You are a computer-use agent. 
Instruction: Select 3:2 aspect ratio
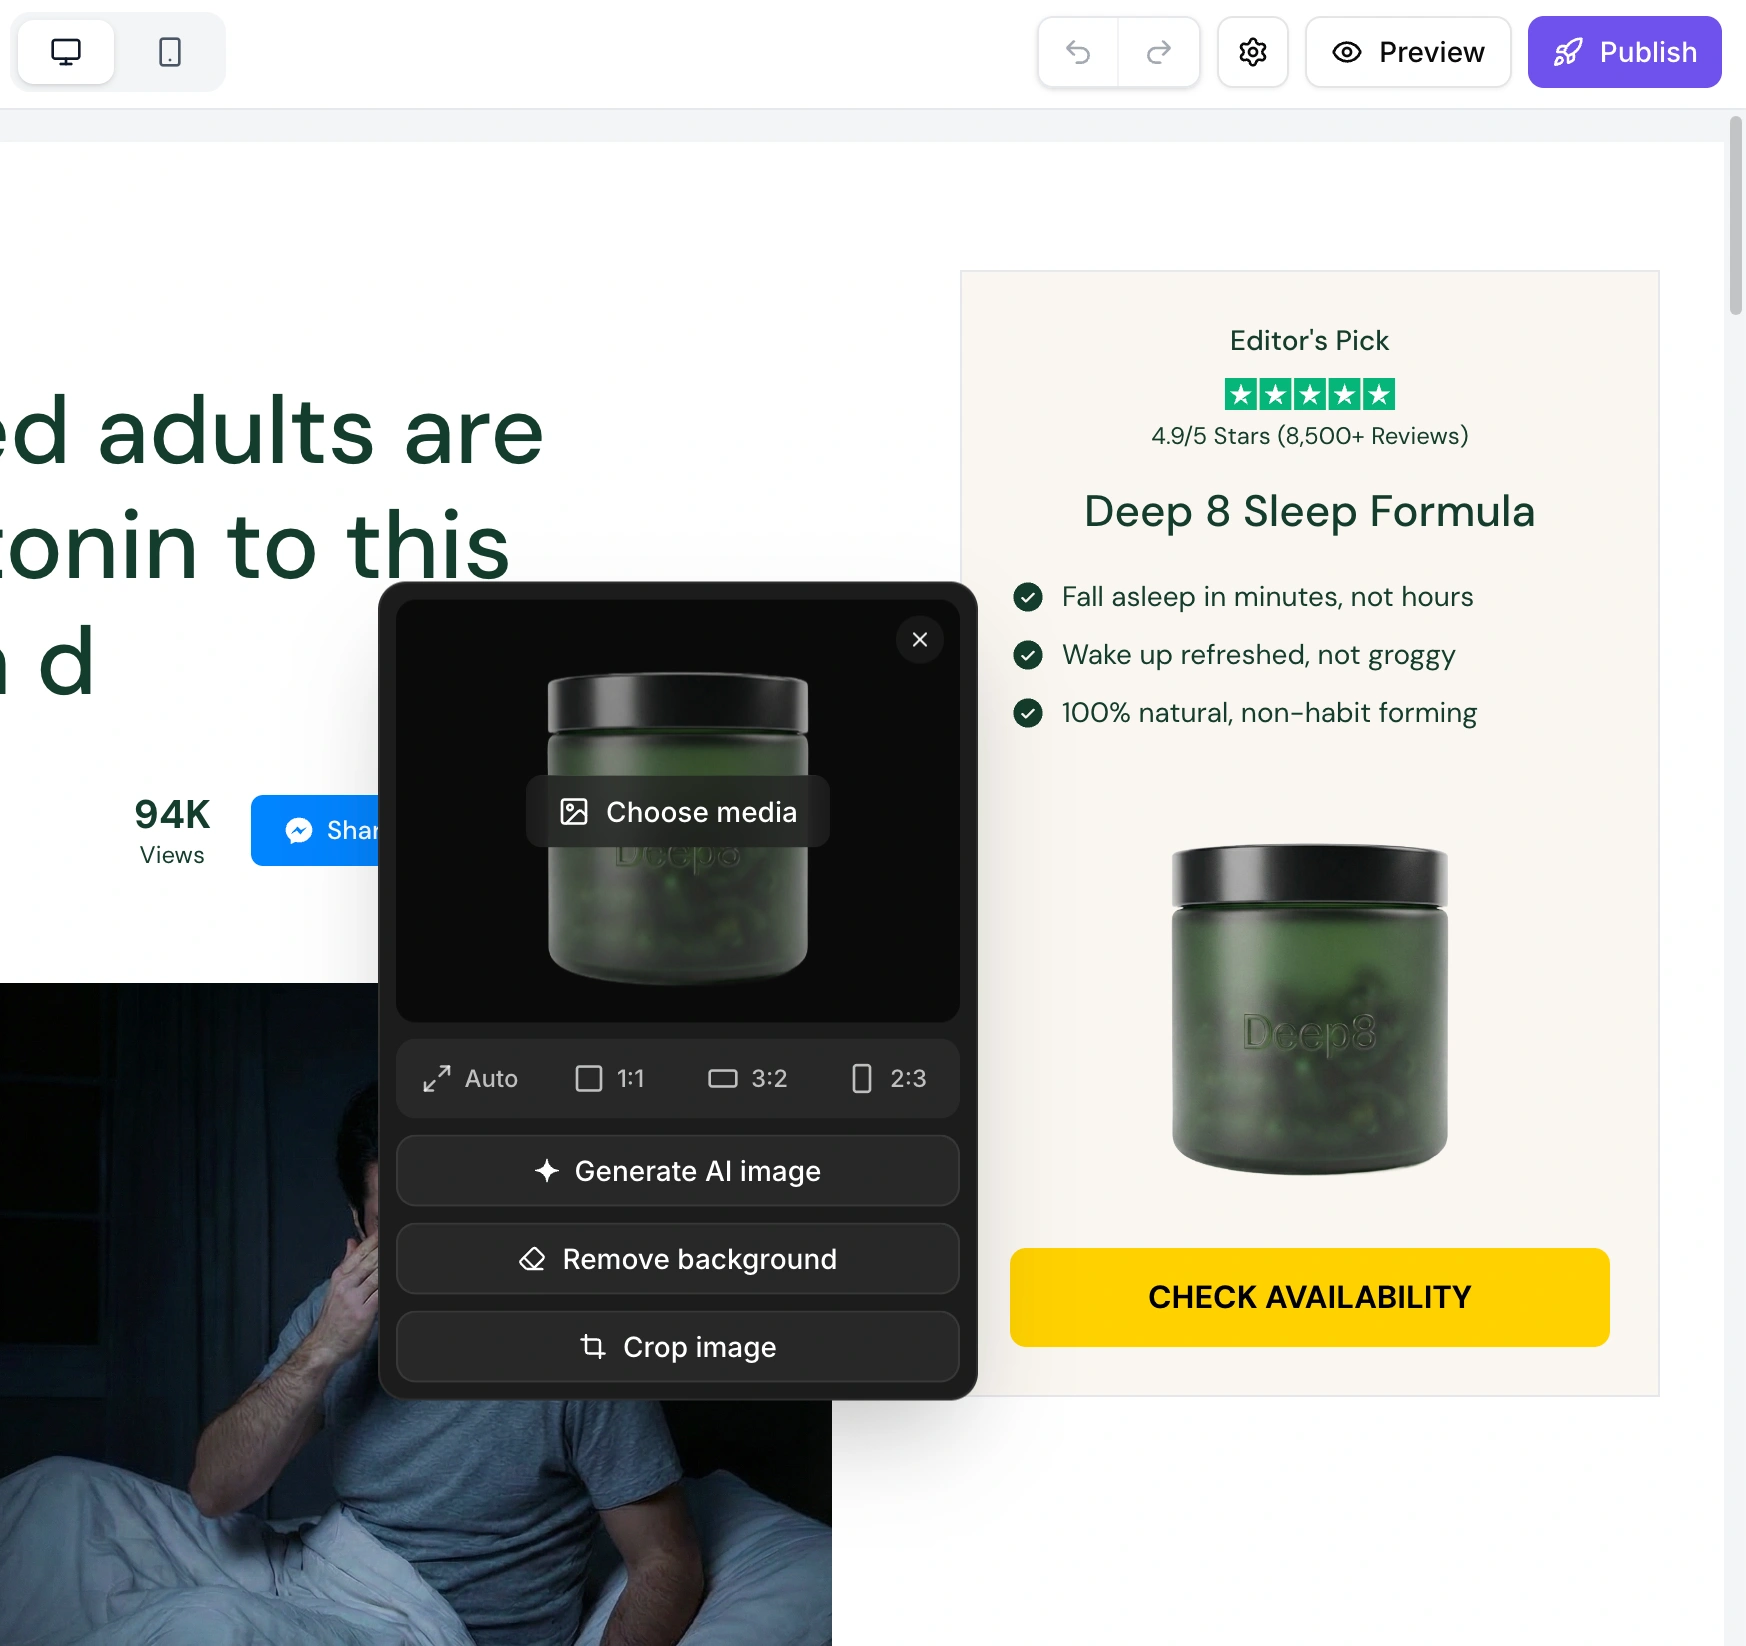coord(747,1078)
